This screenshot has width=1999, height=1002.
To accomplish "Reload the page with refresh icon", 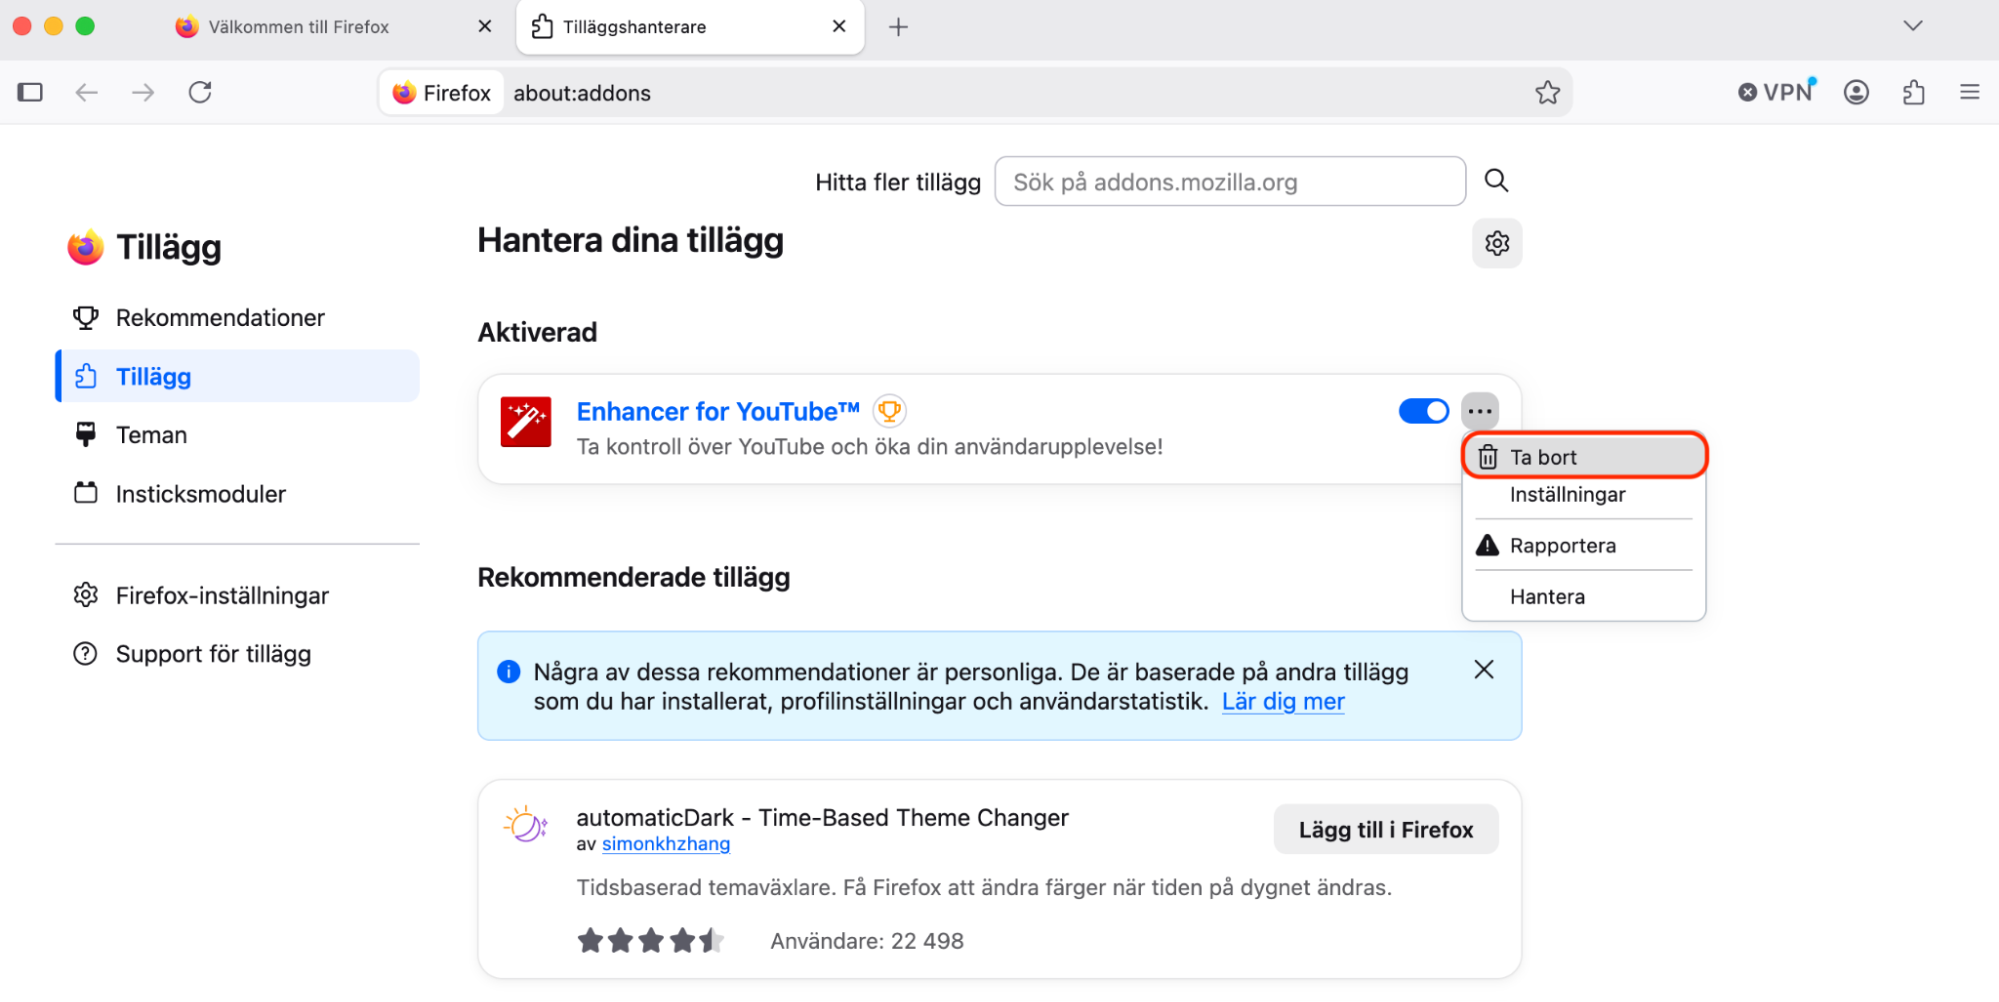I will [200, 93].
